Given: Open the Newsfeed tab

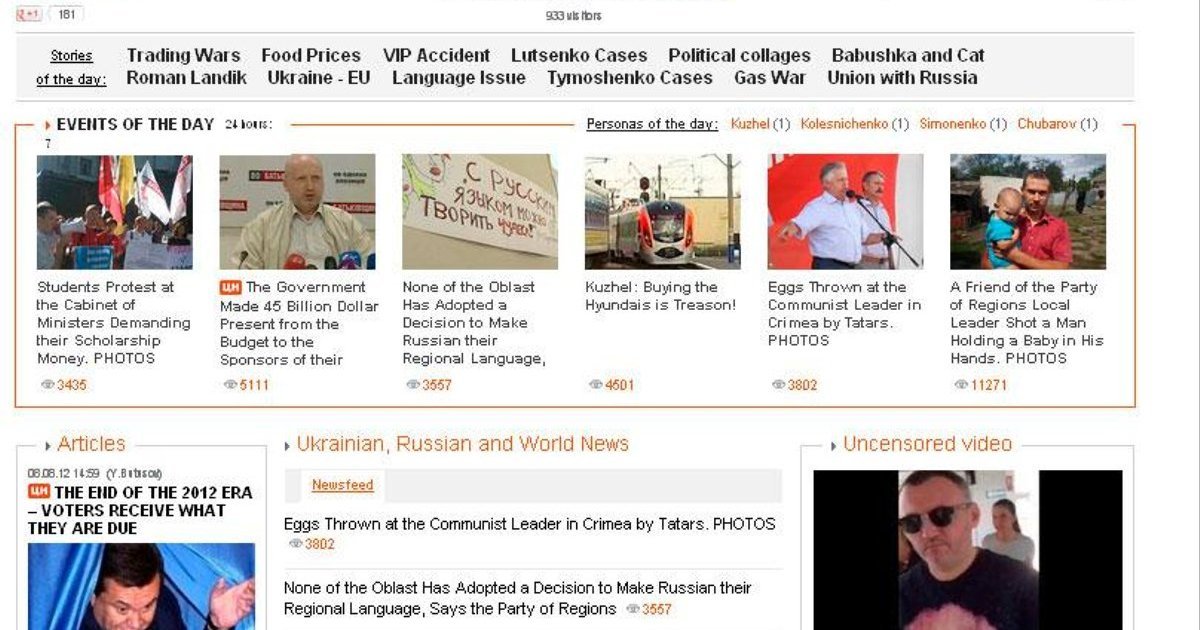Looking at the screenshot, I should coord(342,485).
